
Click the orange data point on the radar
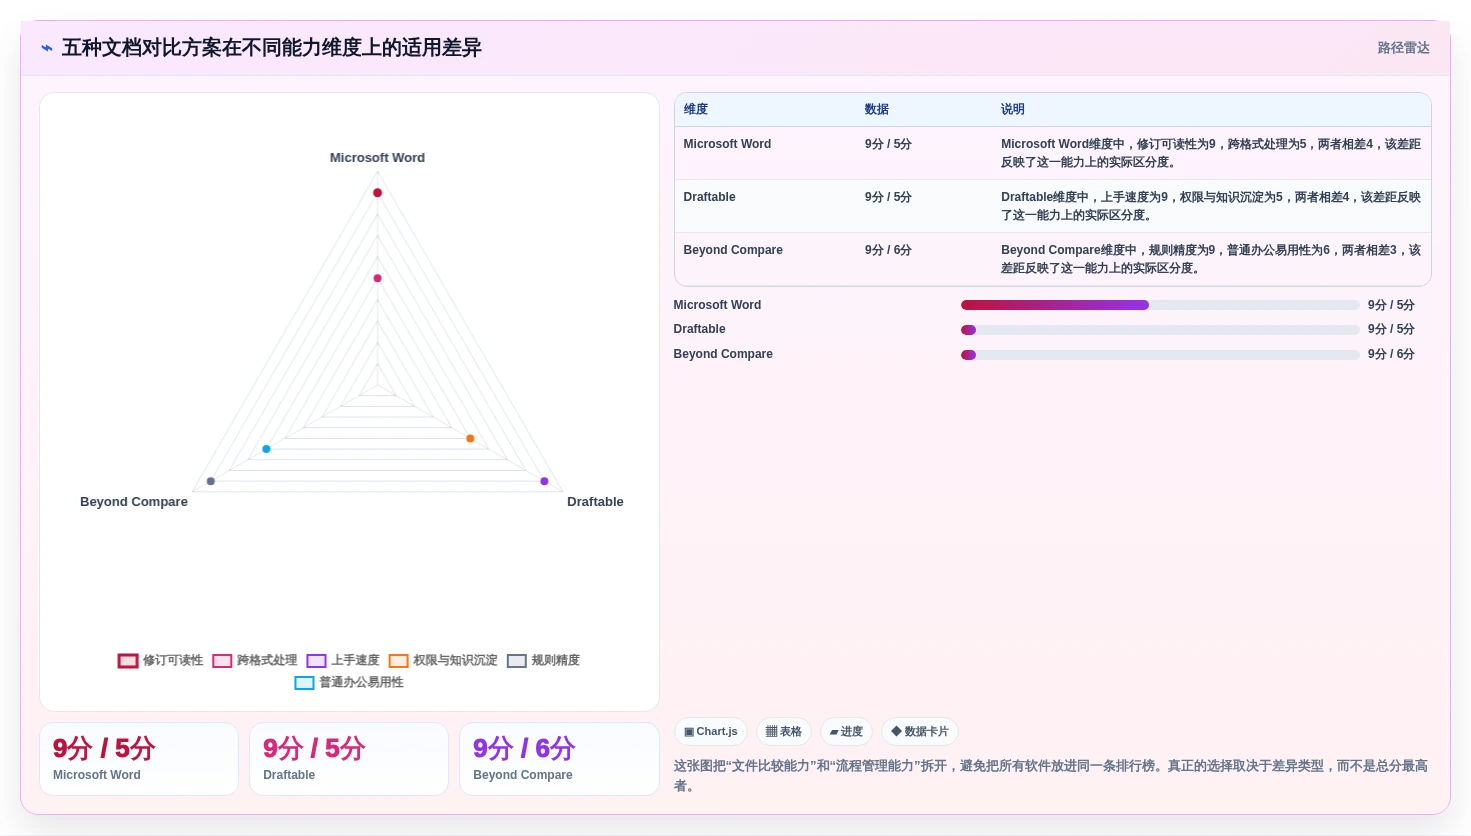470,439
